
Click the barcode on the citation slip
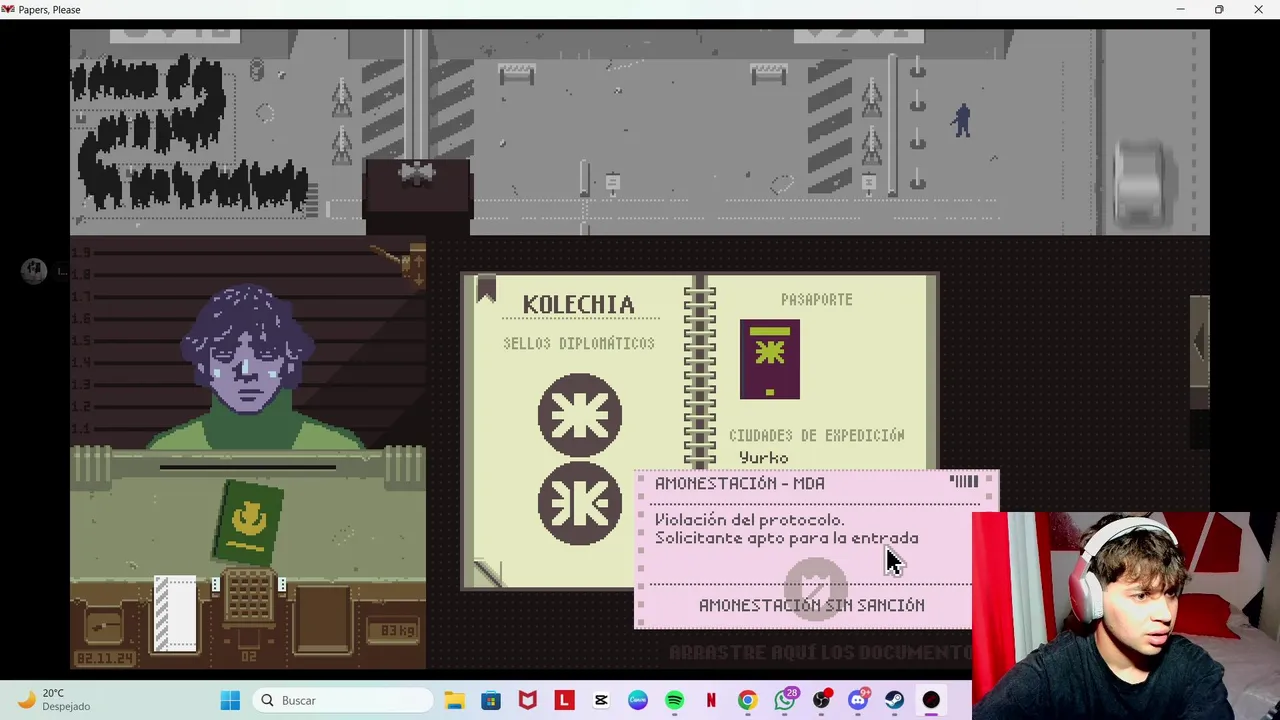point(964,483)
